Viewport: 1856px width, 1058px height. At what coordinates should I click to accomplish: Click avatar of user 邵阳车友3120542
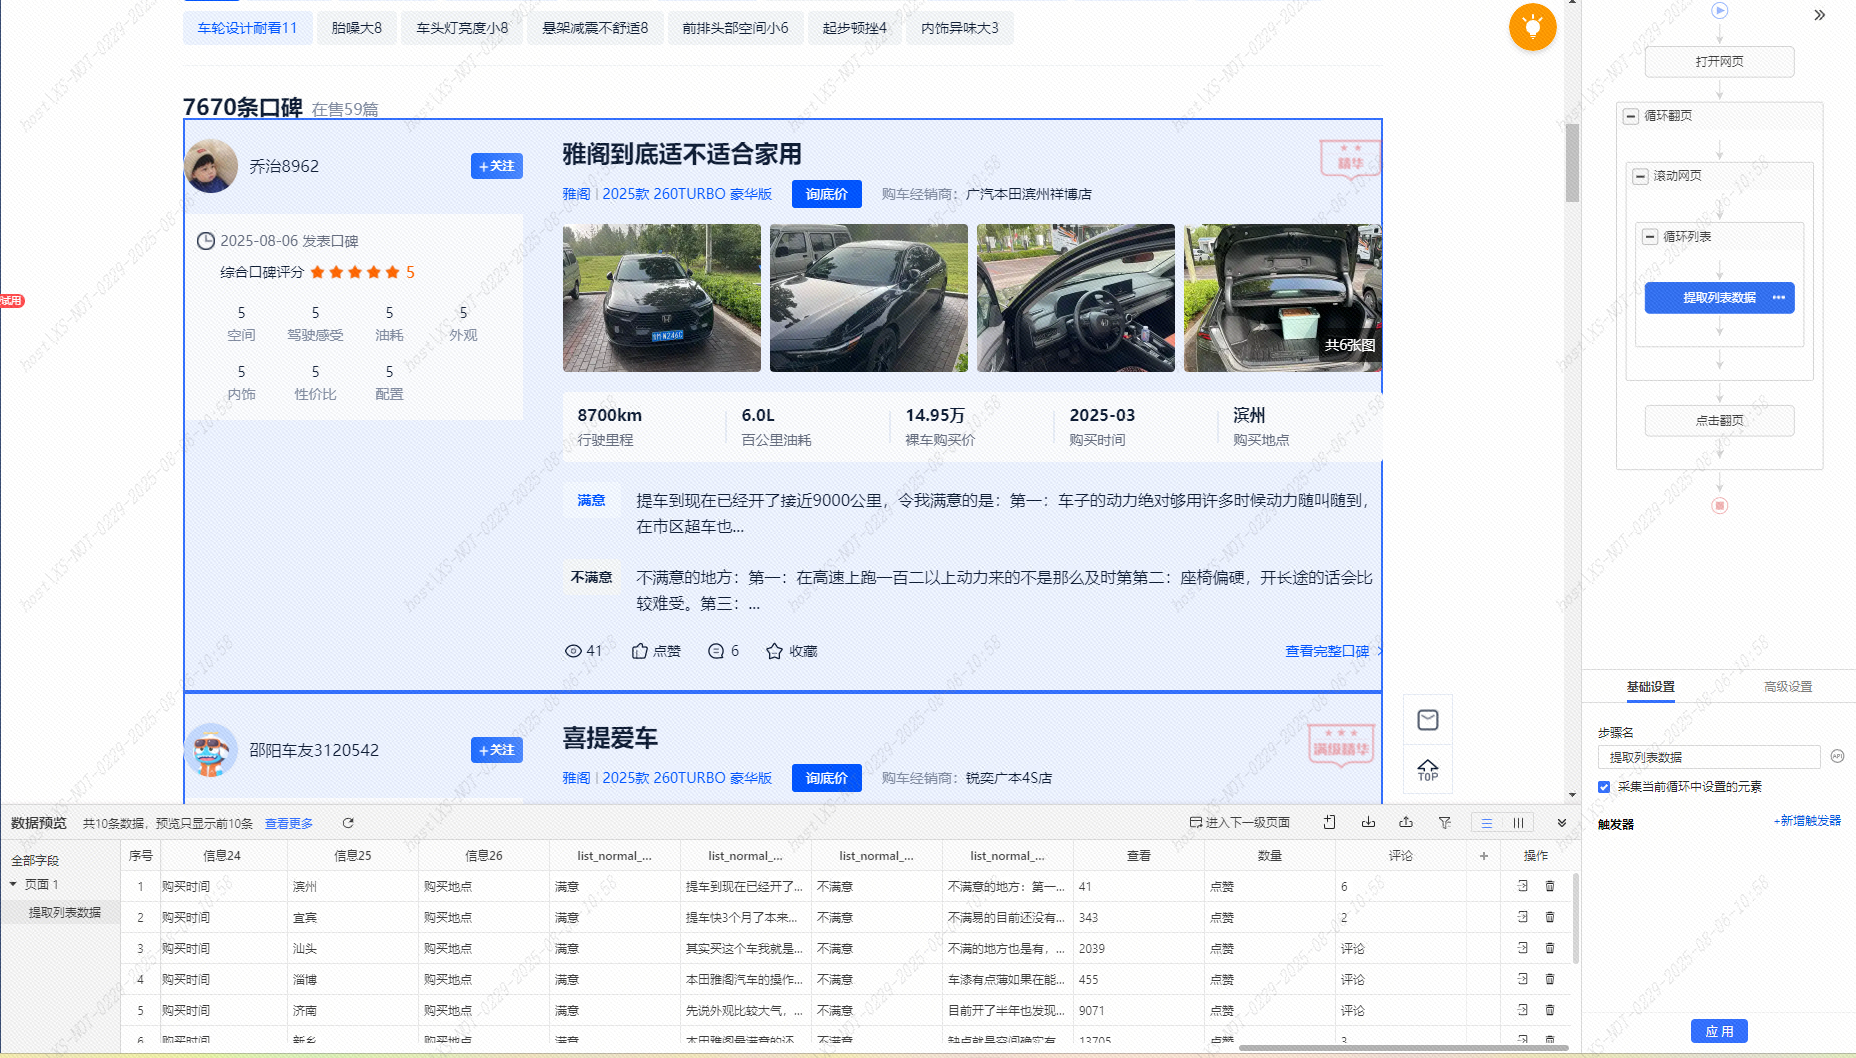(211, 750)
